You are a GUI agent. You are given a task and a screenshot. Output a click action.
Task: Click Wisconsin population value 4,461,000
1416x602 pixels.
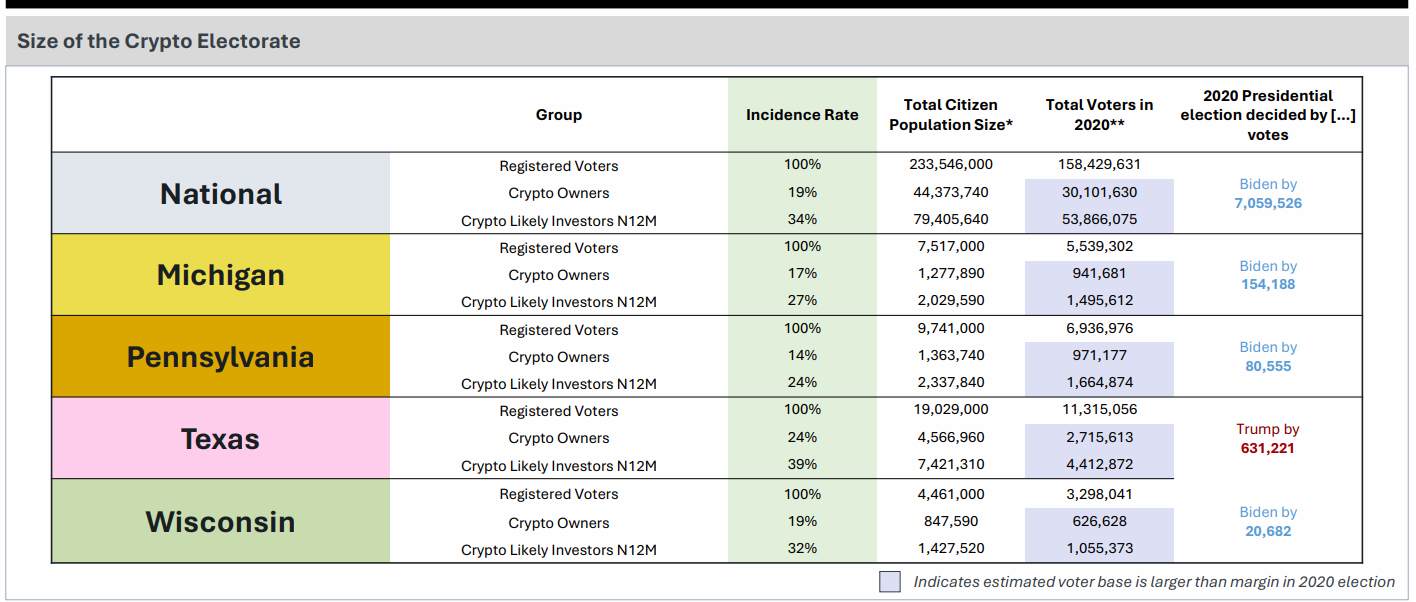click(951, 493)
